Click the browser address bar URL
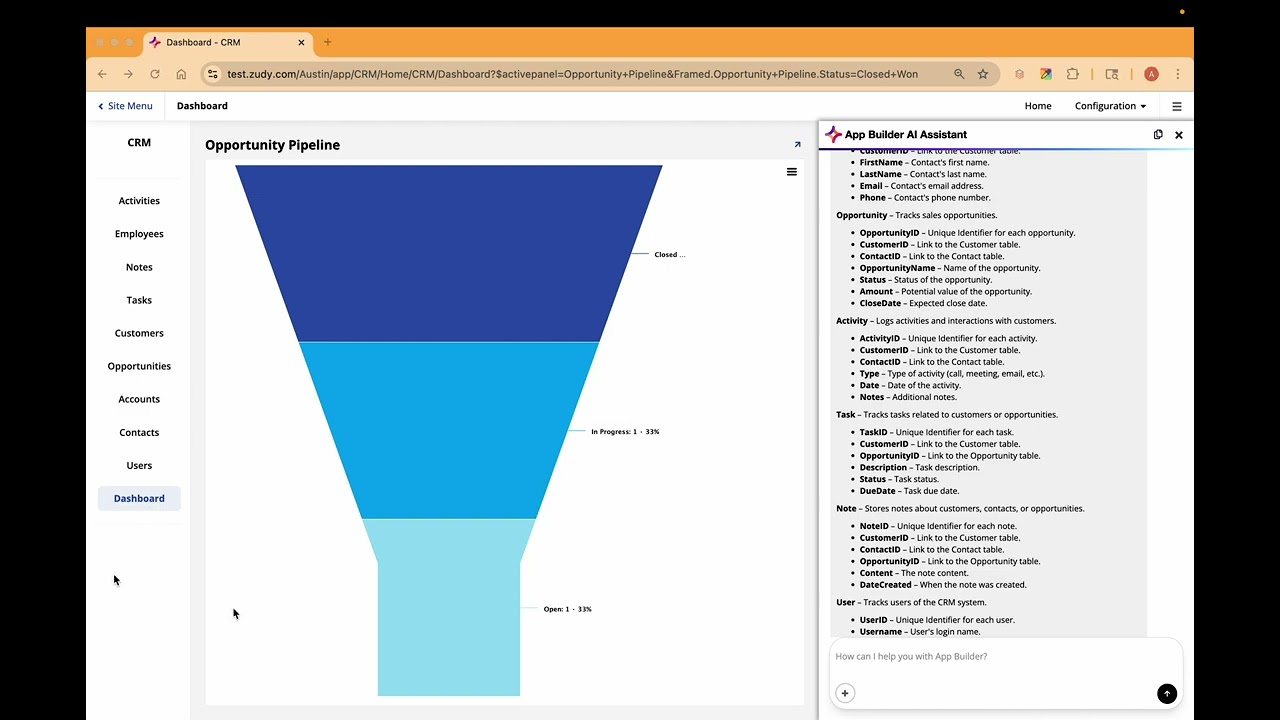This screenshot has height=720, width=1280. 572,74
